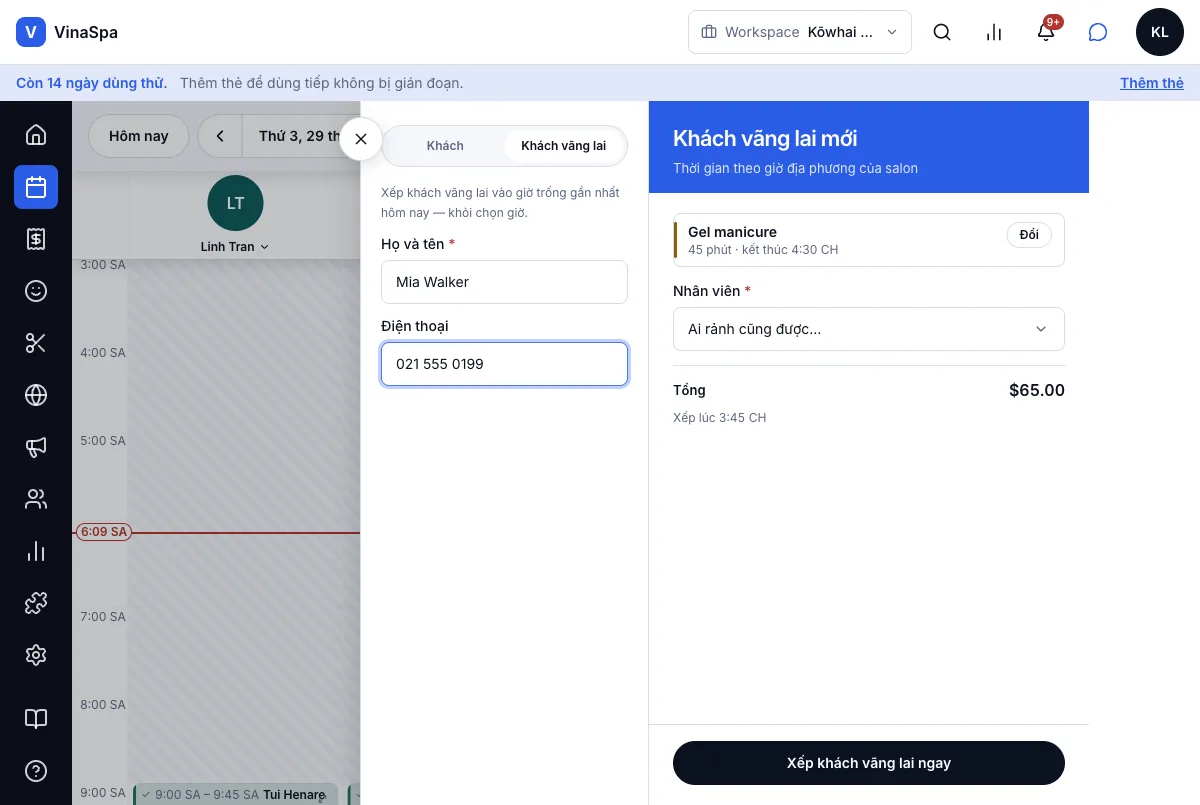Click the Gel manicure service card
Image resolution: width=1200 pixels, height=805 pixels.
tap(869, 240)
